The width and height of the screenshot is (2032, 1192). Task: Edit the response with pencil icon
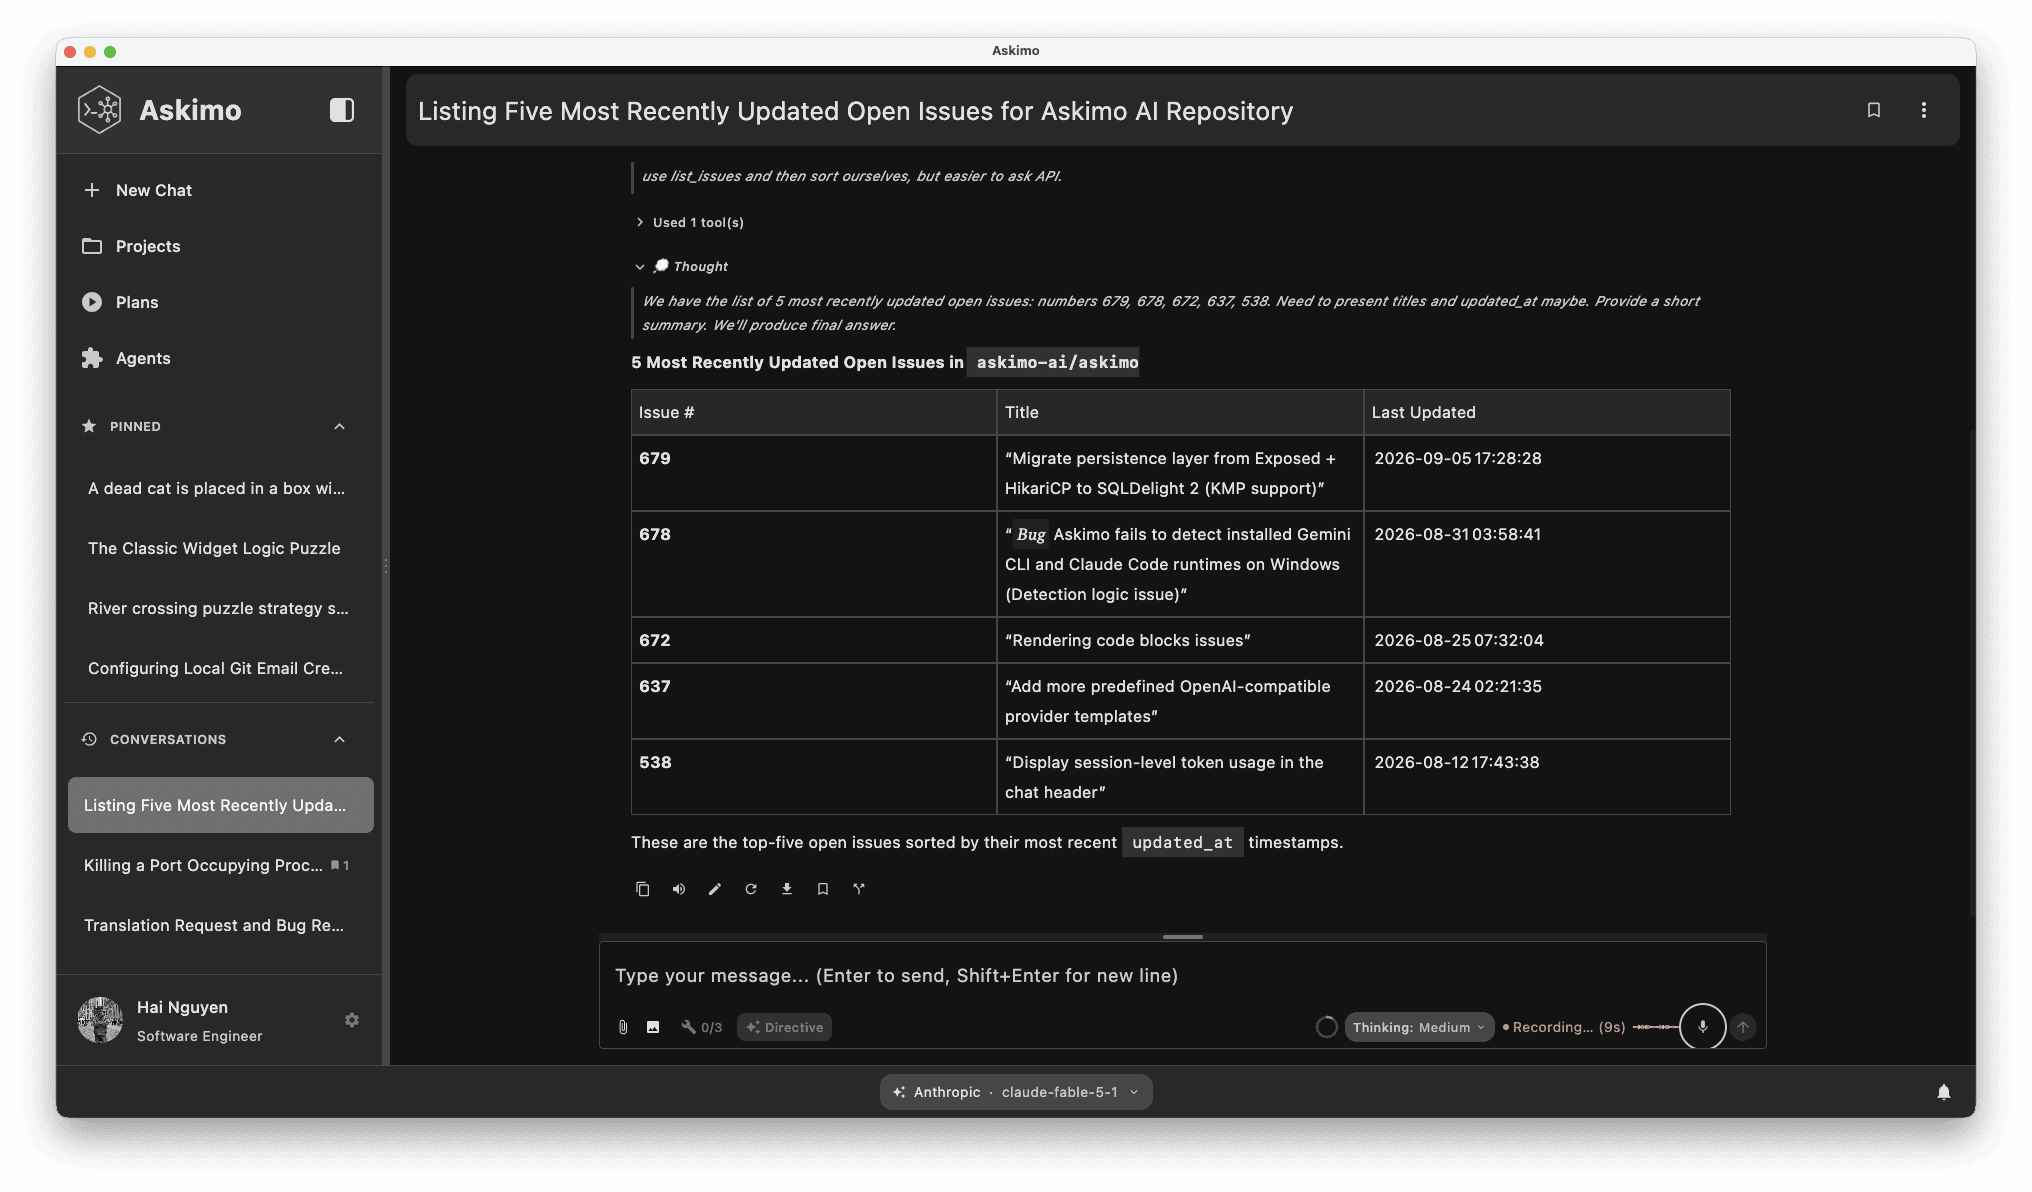click(715, 889)
